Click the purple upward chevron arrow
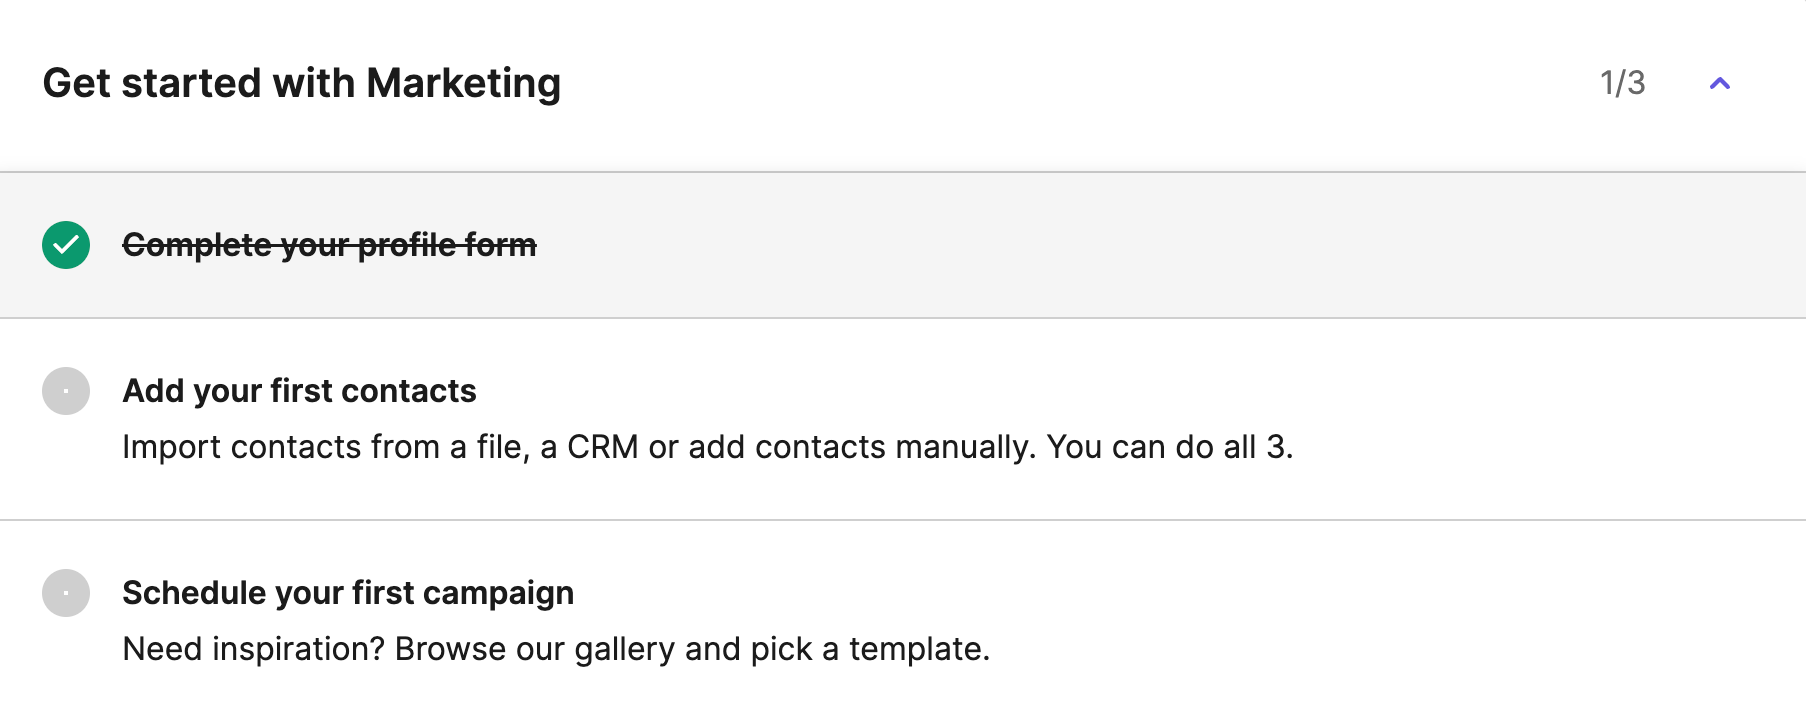Viewport: 1806px width, 712px height. point(1719,83)
